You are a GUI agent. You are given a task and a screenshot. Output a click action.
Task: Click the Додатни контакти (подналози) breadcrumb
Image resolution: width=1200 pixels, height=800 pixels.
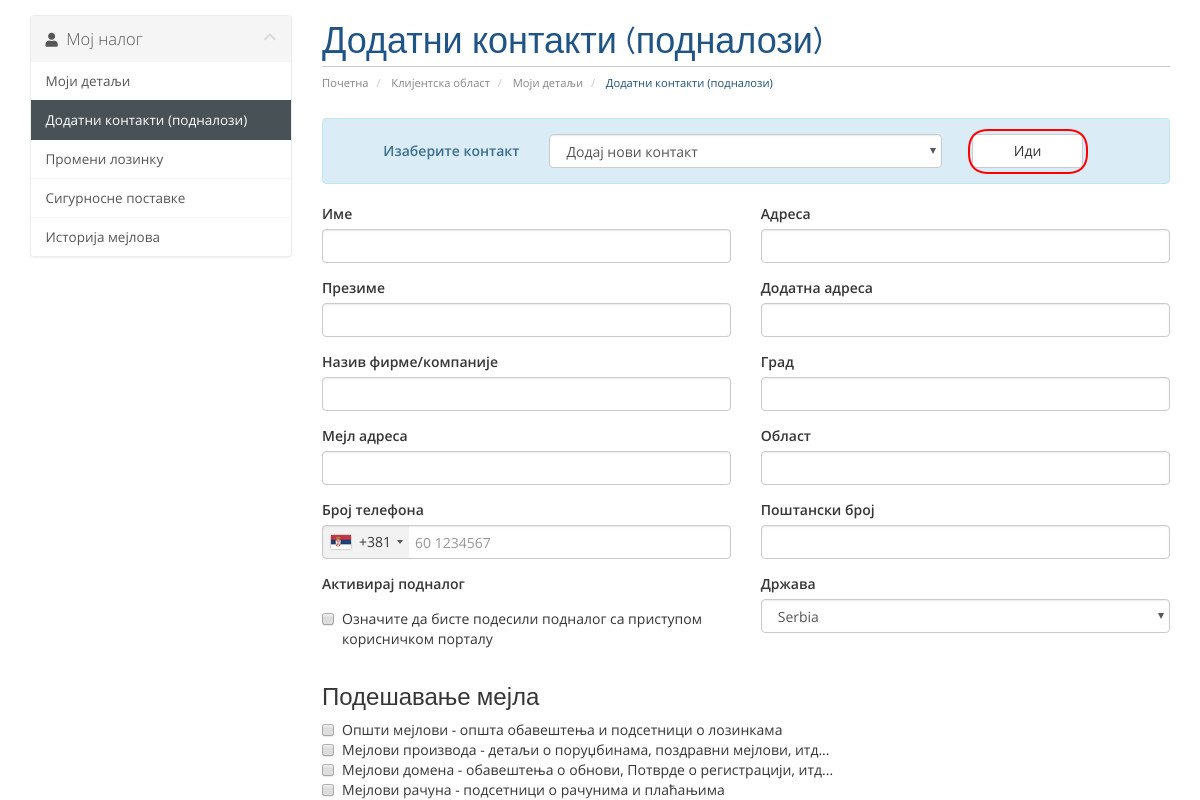point(689,83)
